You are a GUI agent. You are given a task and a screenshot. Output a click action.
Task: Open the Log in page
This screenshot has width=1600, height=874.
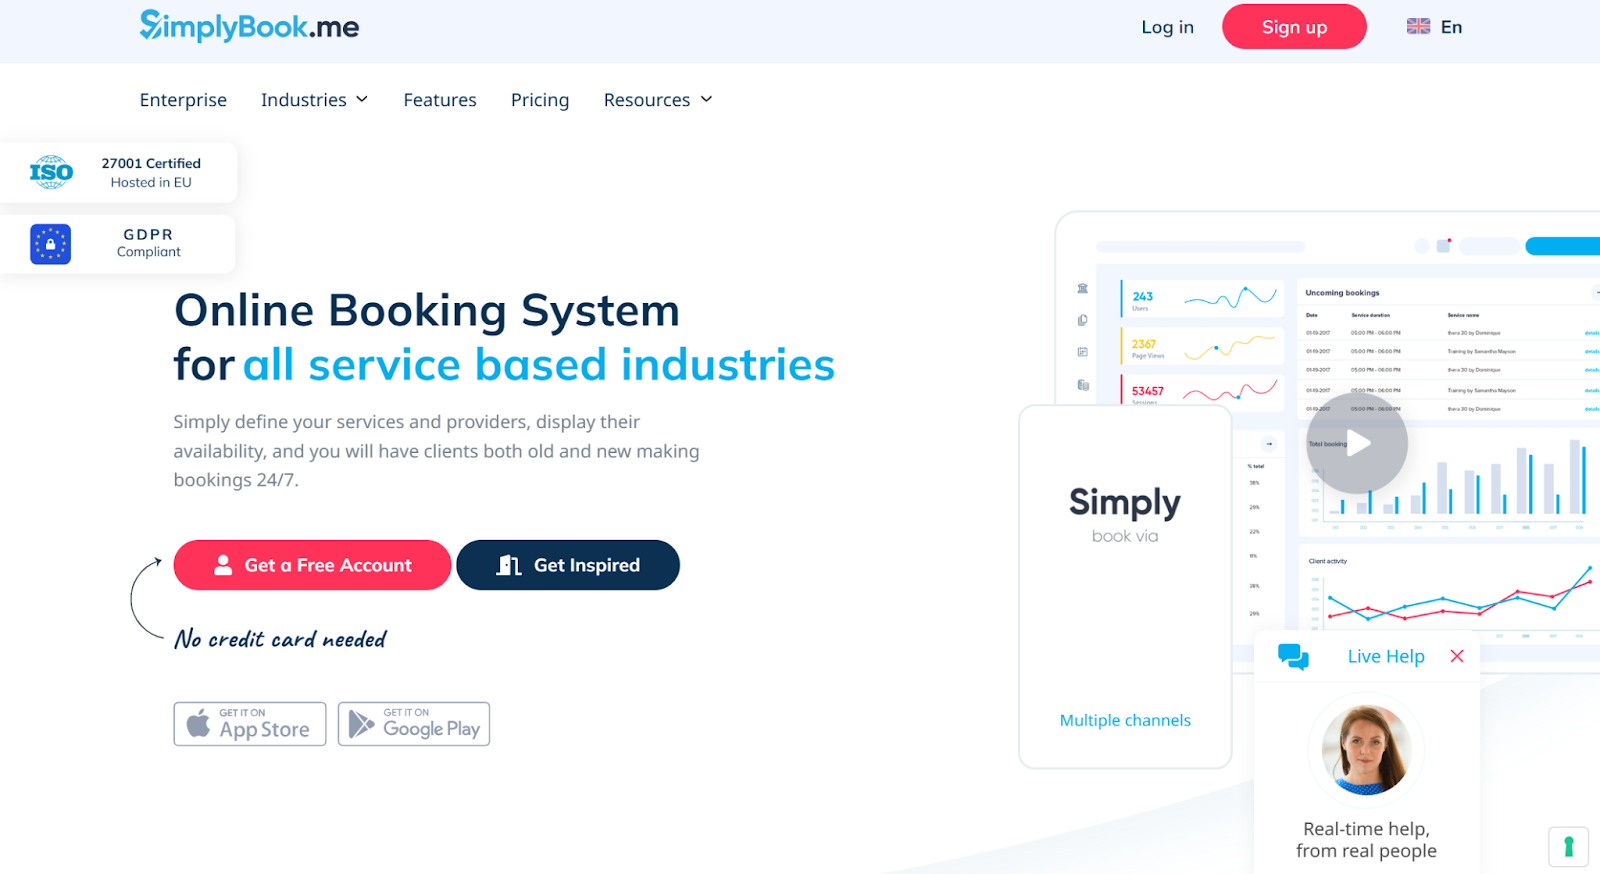coord(1167,27)
